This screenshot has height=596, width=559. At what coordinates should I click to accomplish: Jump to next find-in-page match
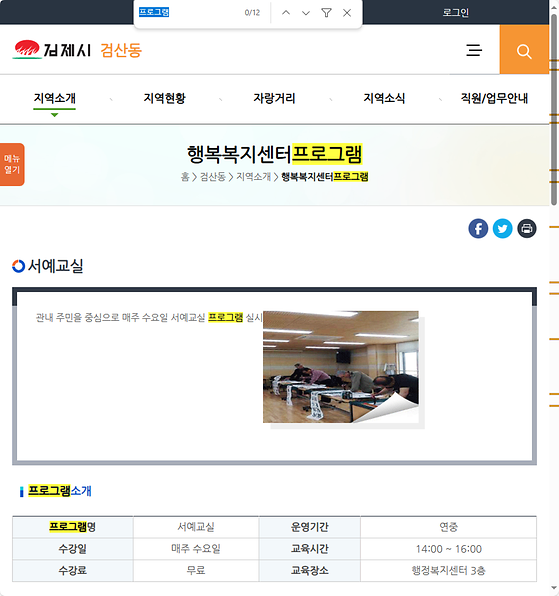pyautogui.click(x=306, y=13)
